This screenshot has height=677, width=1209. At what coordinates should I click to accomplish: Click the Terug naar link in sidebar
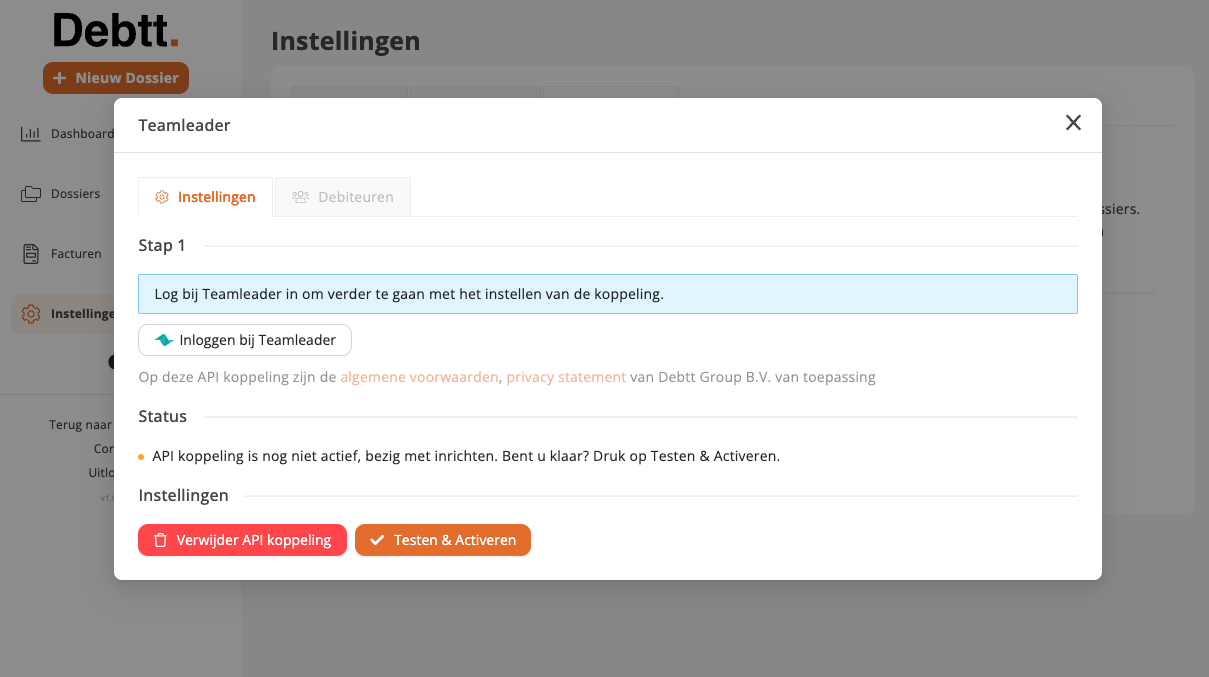click(81, 425)
